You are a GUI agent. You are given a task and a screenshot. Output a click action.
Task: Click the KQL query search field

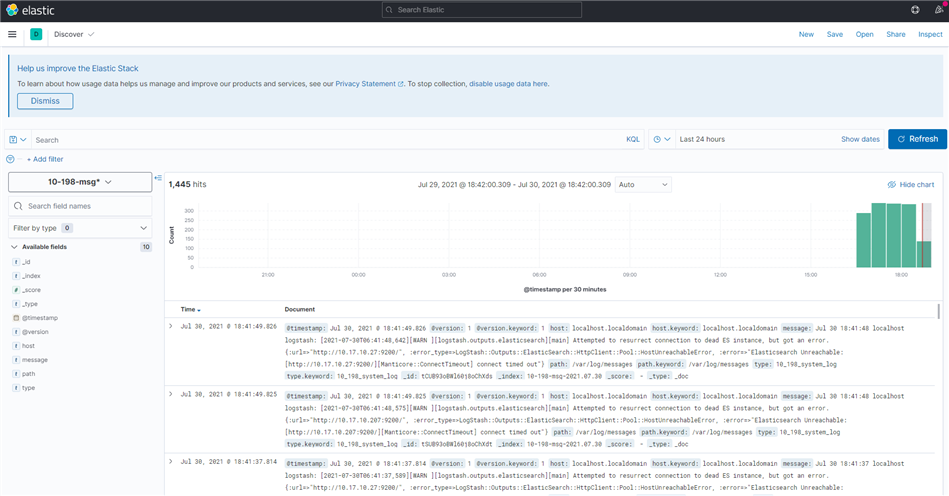coord(327,140)
